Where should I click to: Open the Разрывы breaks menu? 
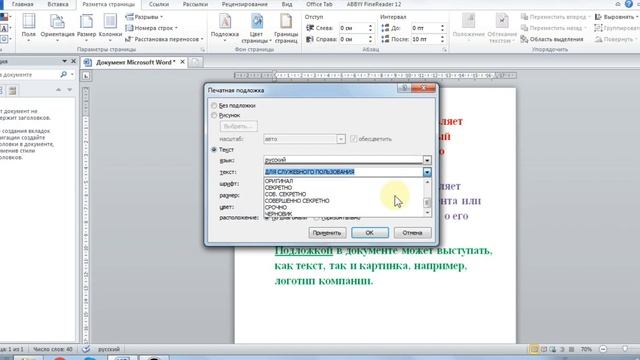pos(144,17)
